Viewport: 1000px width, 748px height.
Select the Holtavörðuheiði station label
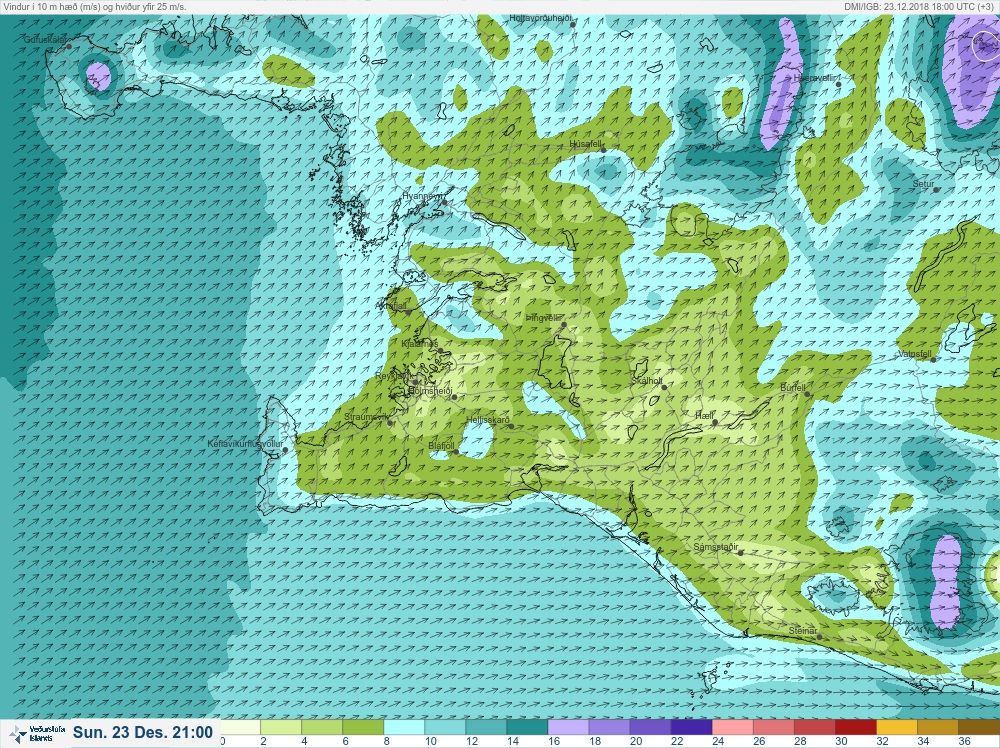(540, 18)
